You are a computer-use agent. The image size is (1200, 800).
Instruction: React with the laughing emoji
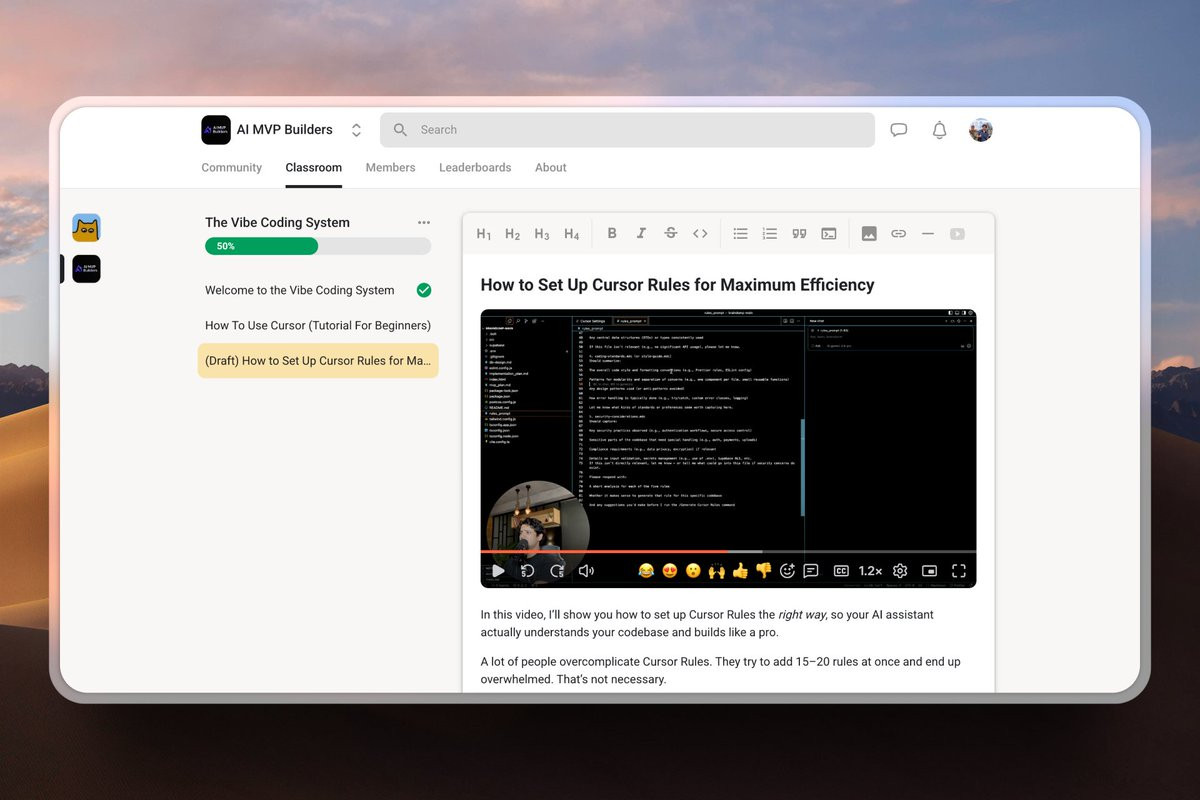[x=646, y=571]
